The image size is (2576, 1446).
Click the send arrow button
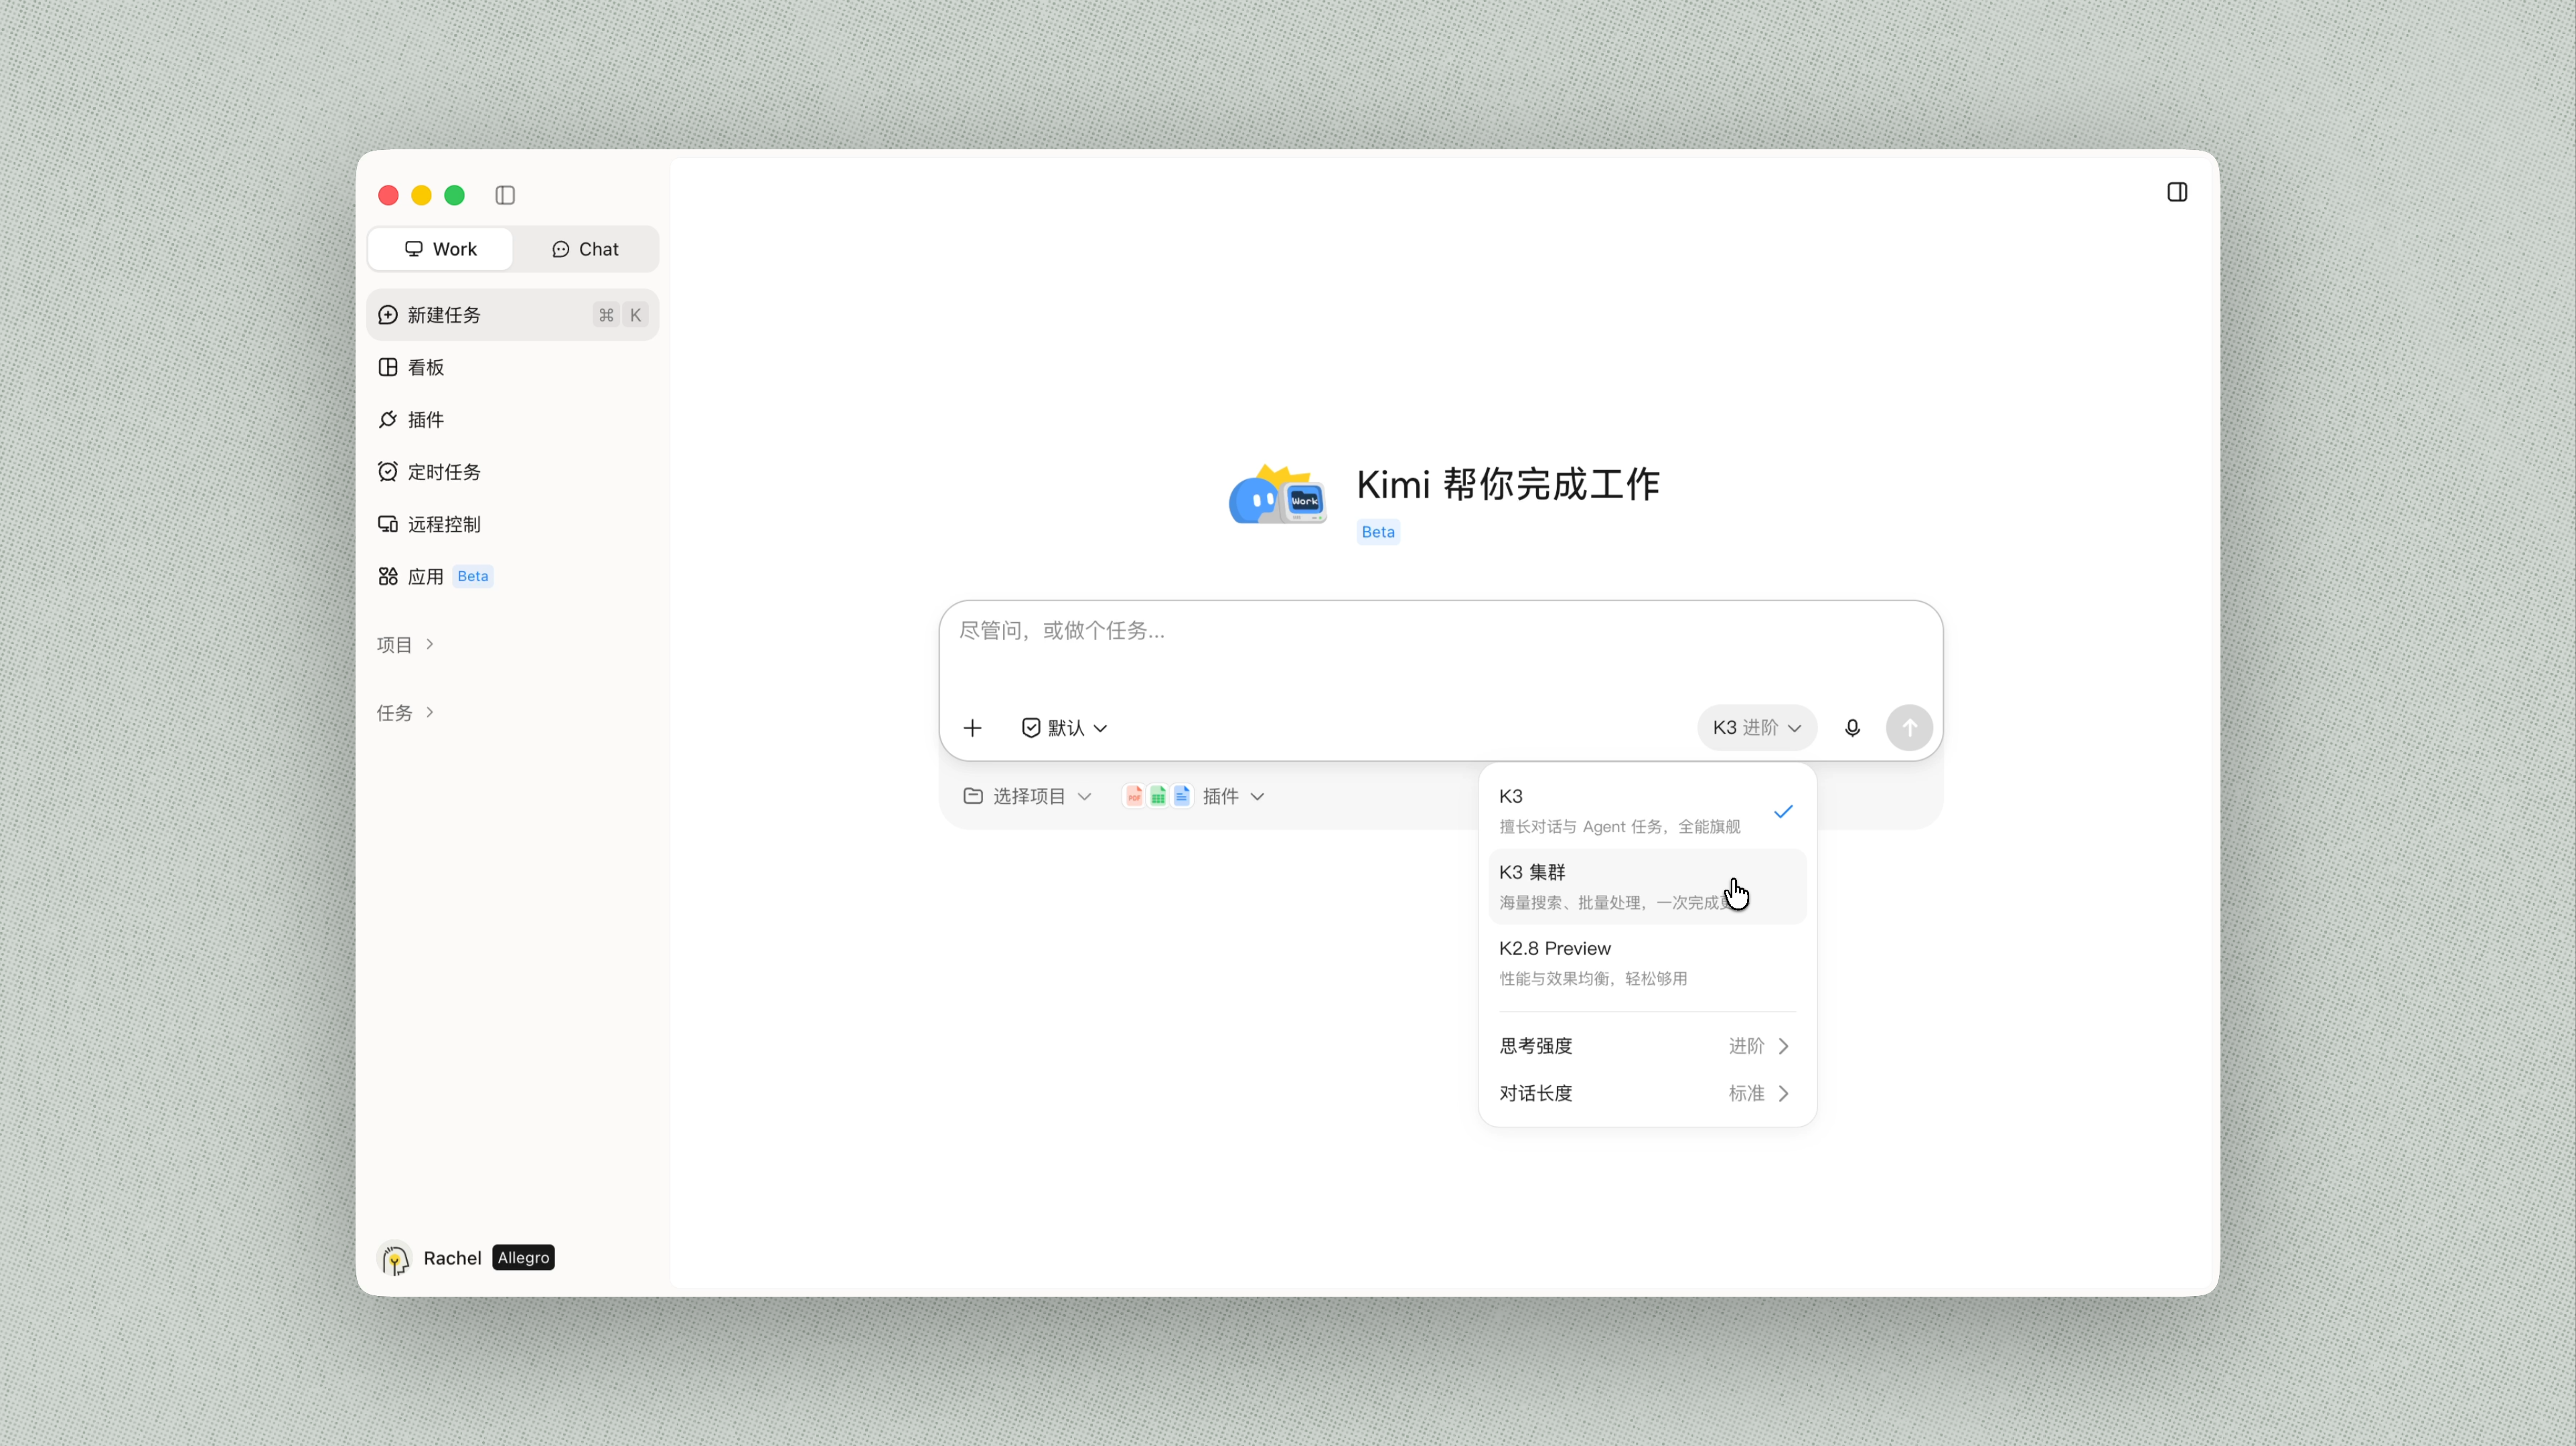coord(1909,727)
